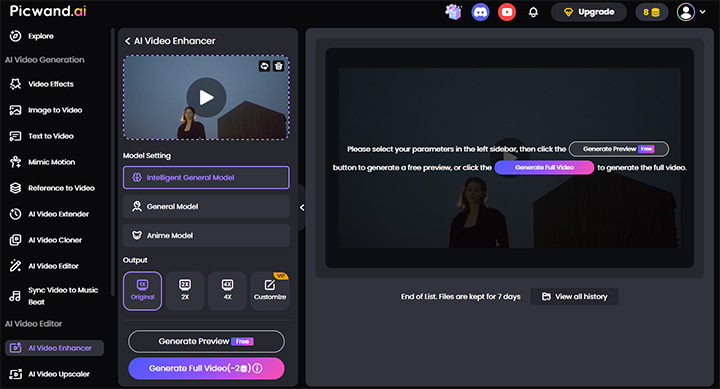Open the Explore page icon
The width and height of the screenshot is (720, 389).
(16, 36)
